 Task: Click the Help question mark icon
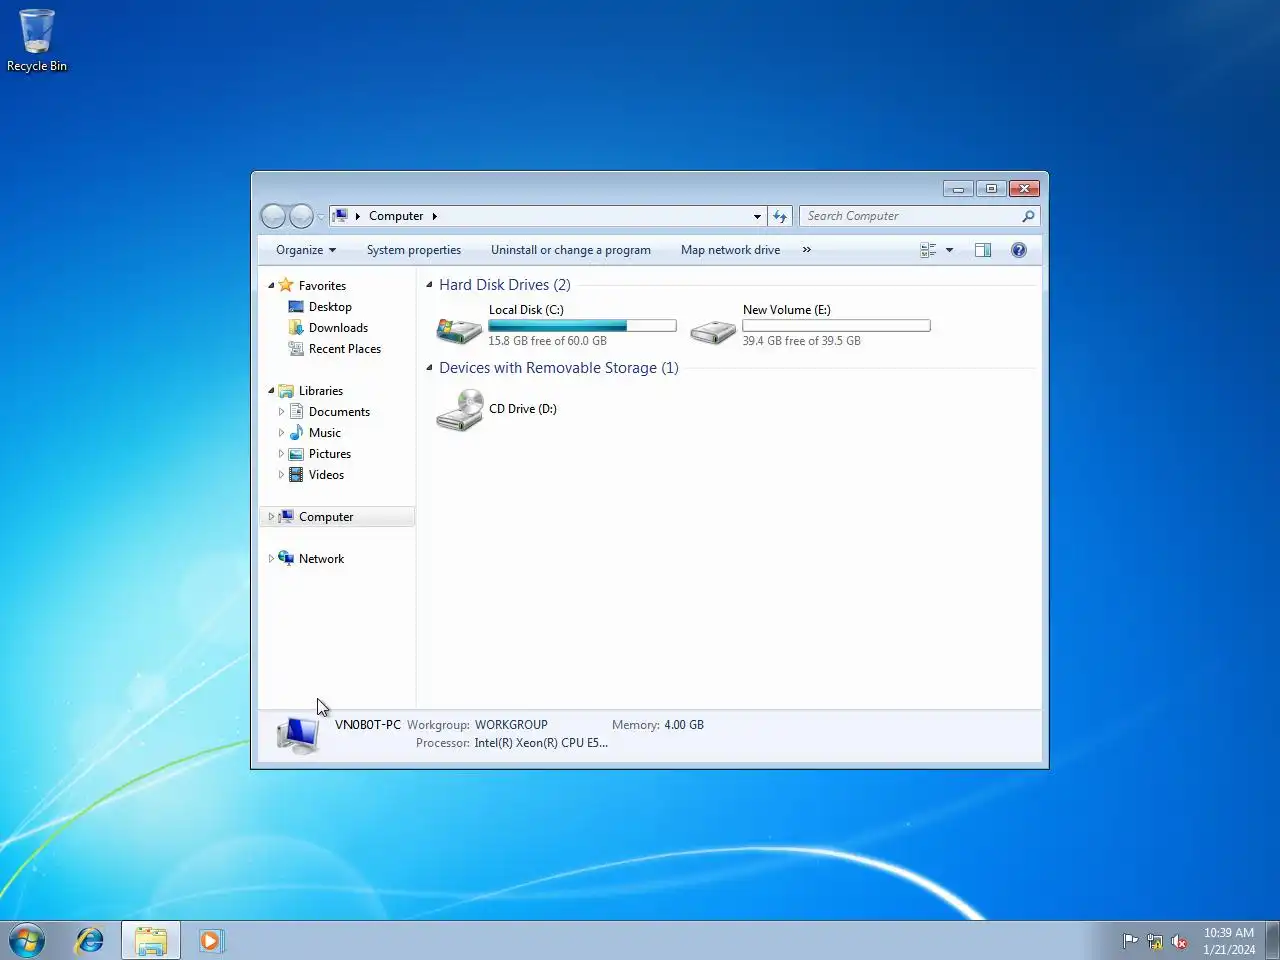tap(1018, 250)
